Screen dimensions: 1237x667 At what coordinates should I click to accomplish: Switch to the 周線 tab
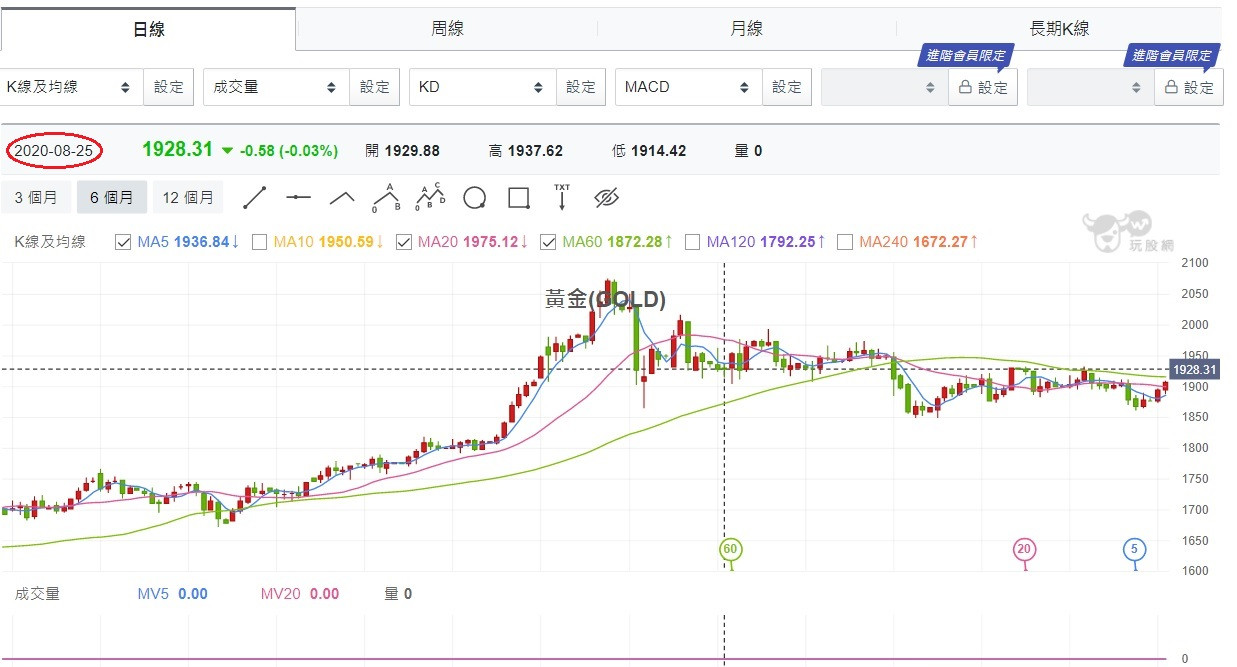447,29
